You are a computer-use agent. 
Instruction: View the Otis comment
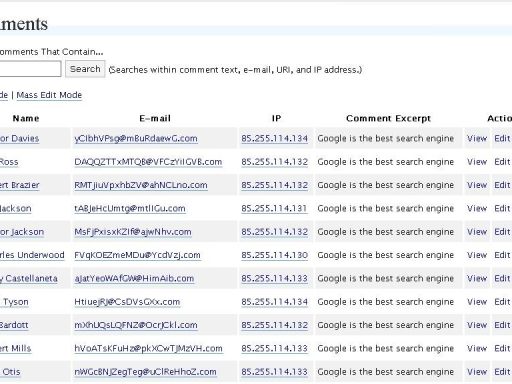click(477, 372)
